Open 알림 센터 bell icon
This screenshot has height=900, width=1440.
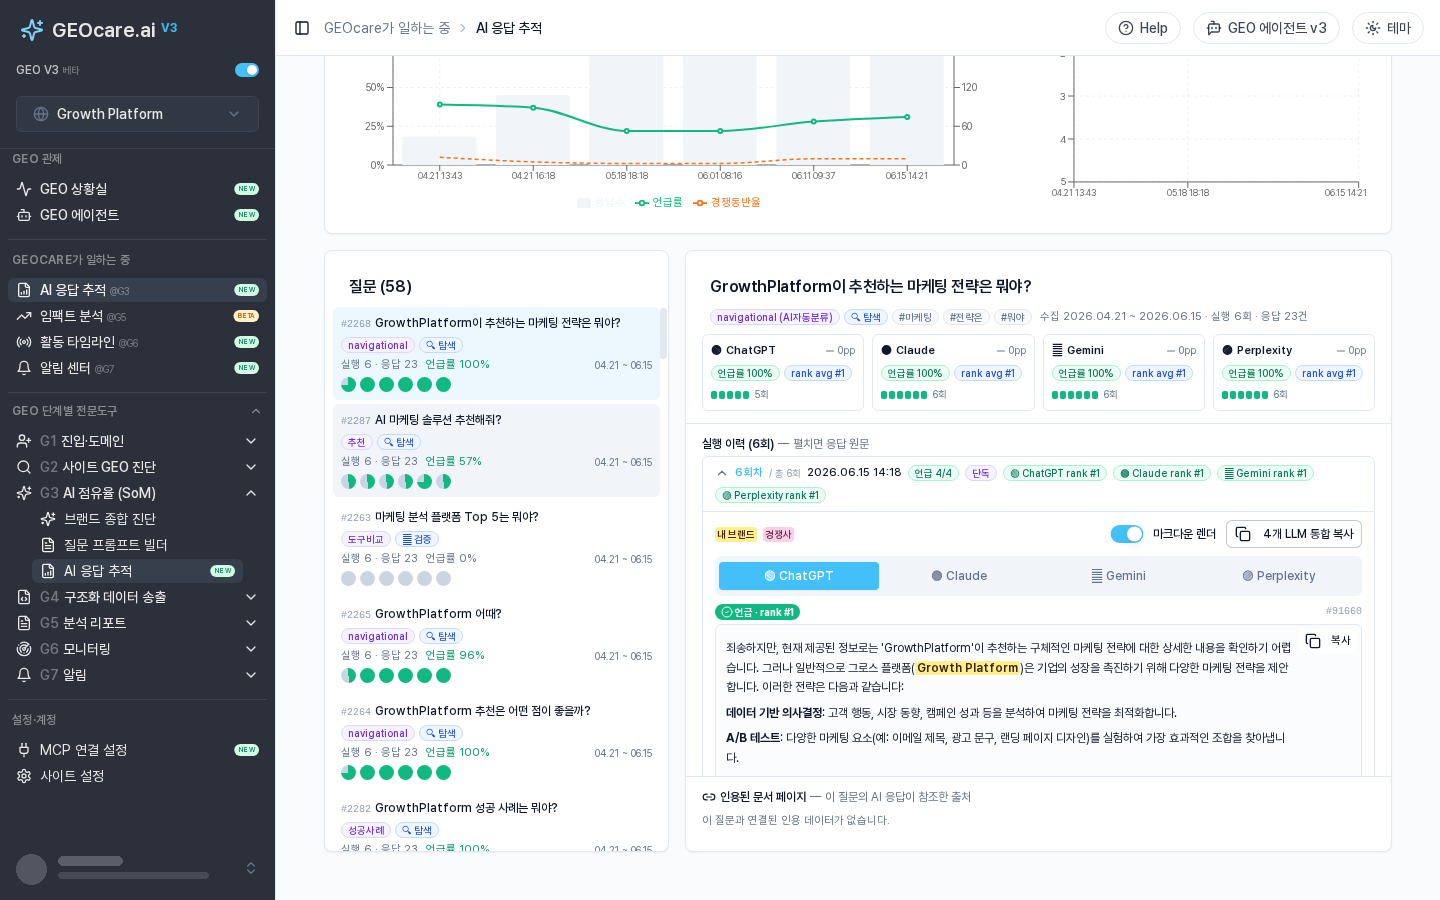24,368
